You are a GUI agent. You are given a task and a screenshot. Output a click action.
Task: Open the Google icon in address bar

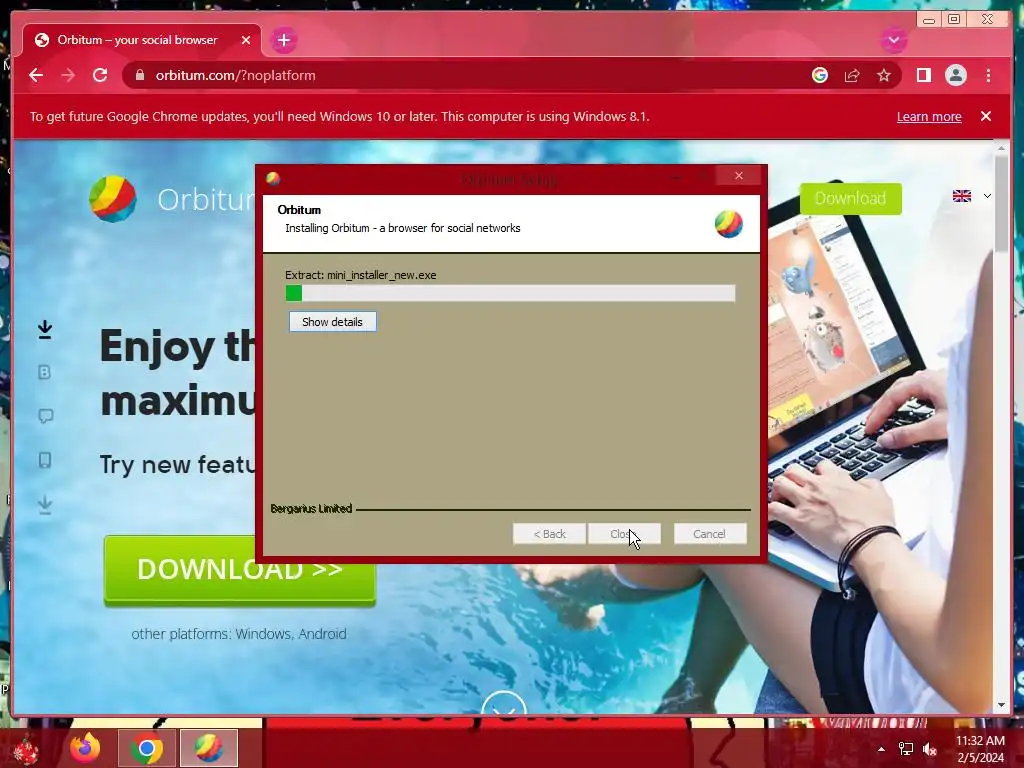(x=820, y=75)
